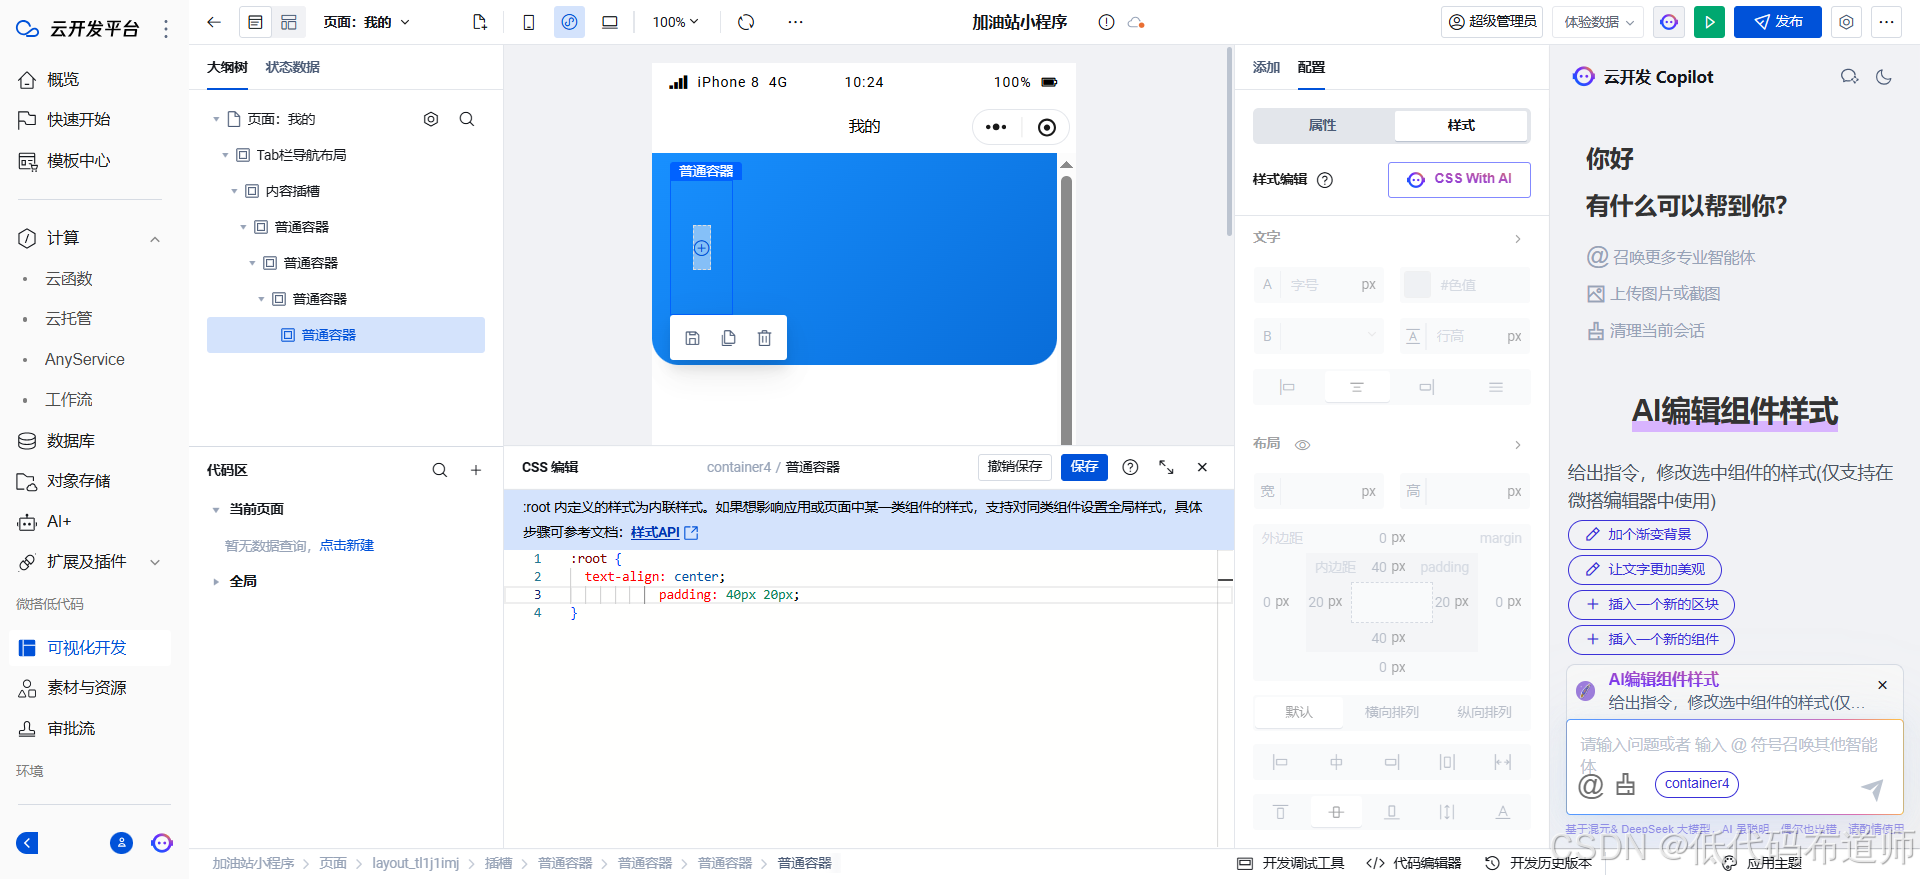Switch to 状态数据 tab
The height and width of the screenshot is (879, 1920).
(x=293, y=67)
